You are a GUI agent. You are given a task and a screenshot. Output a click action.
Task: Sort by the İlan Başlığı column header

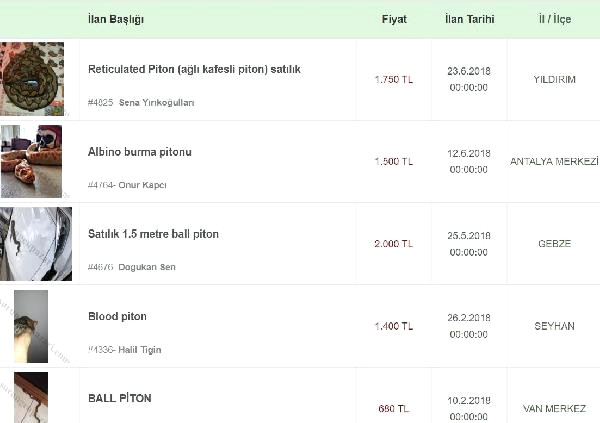click(116, 20)
